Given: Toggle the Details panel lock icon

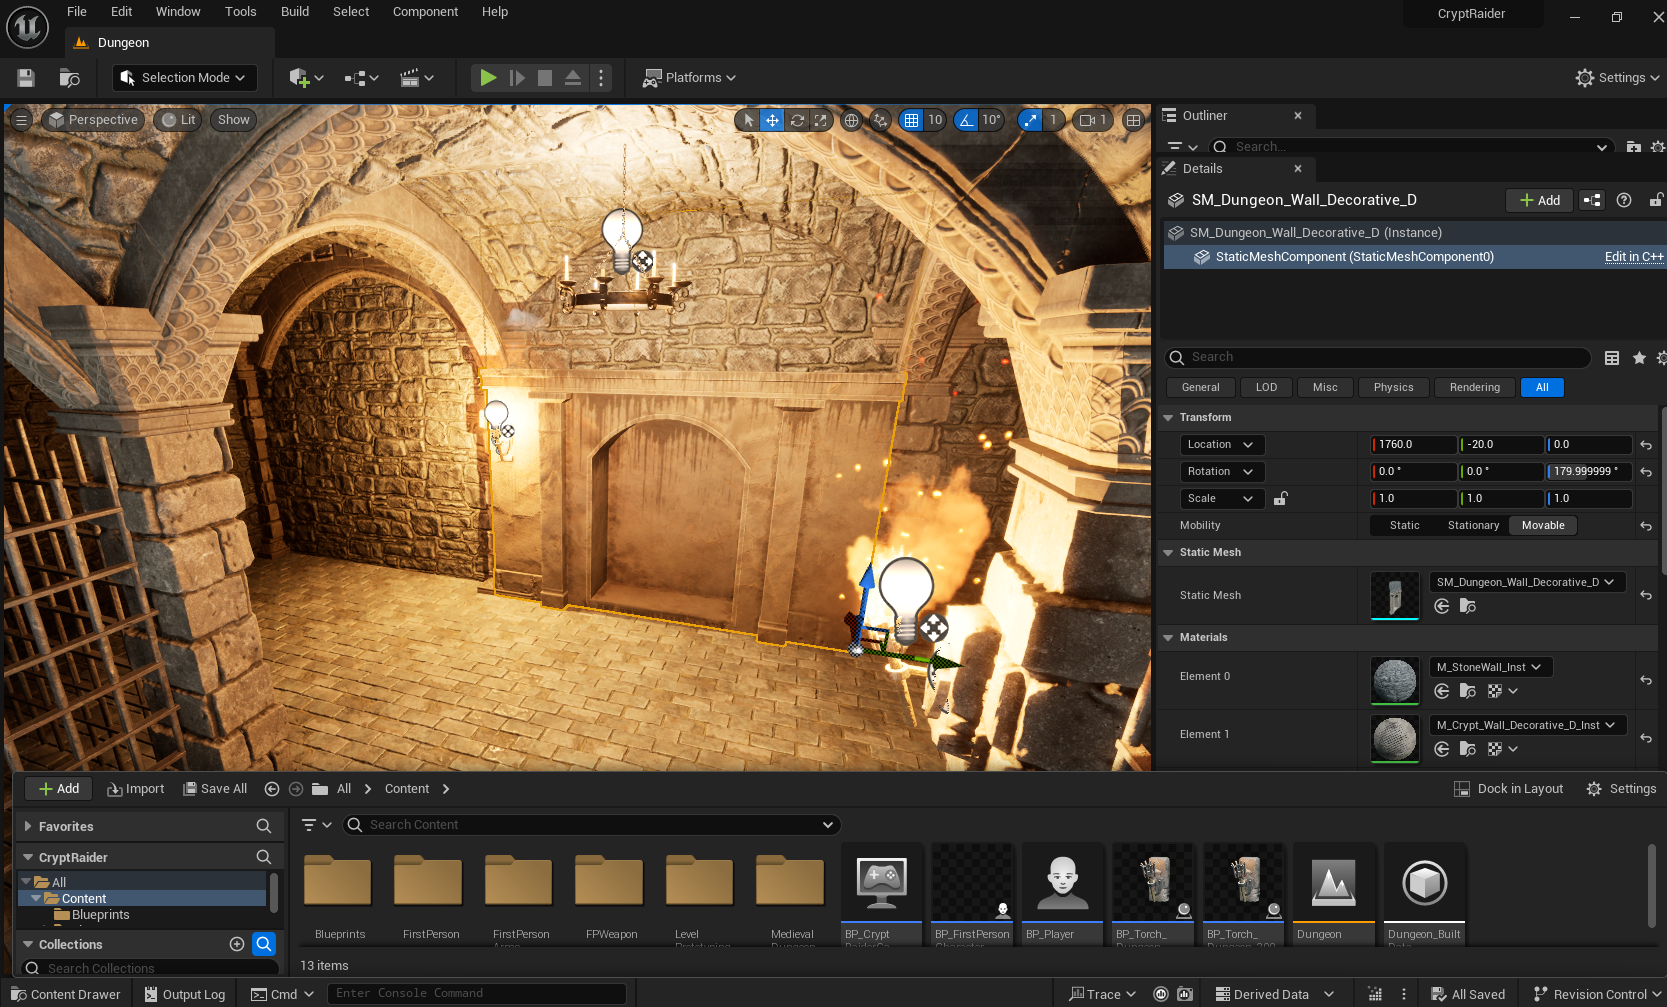Looking at the screenshot, I should (x=1655, y=200).
